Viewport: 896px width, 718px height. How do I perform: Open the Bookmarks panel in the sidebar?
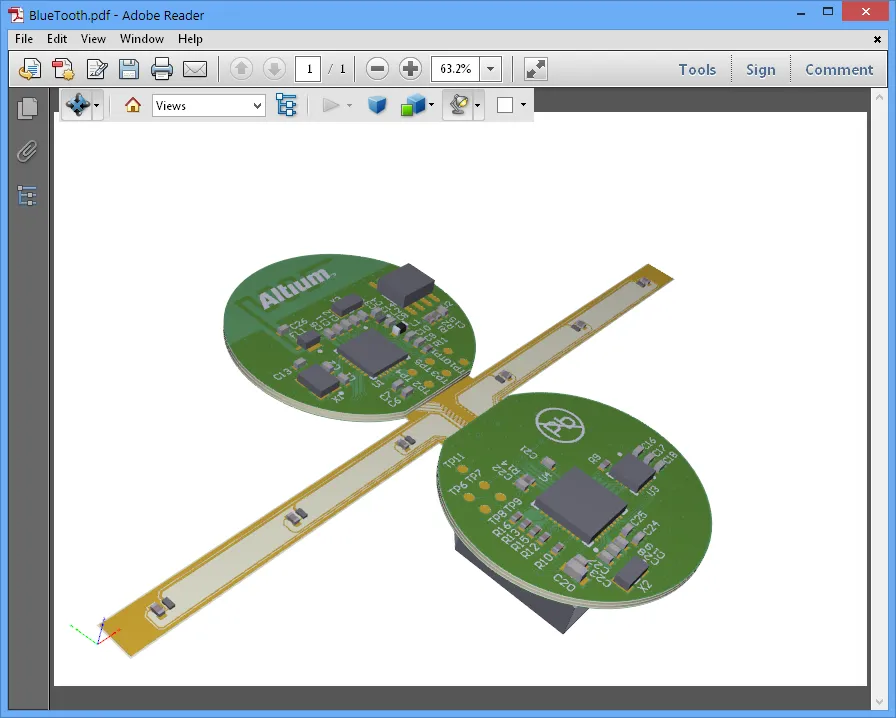tap(26, 196)
